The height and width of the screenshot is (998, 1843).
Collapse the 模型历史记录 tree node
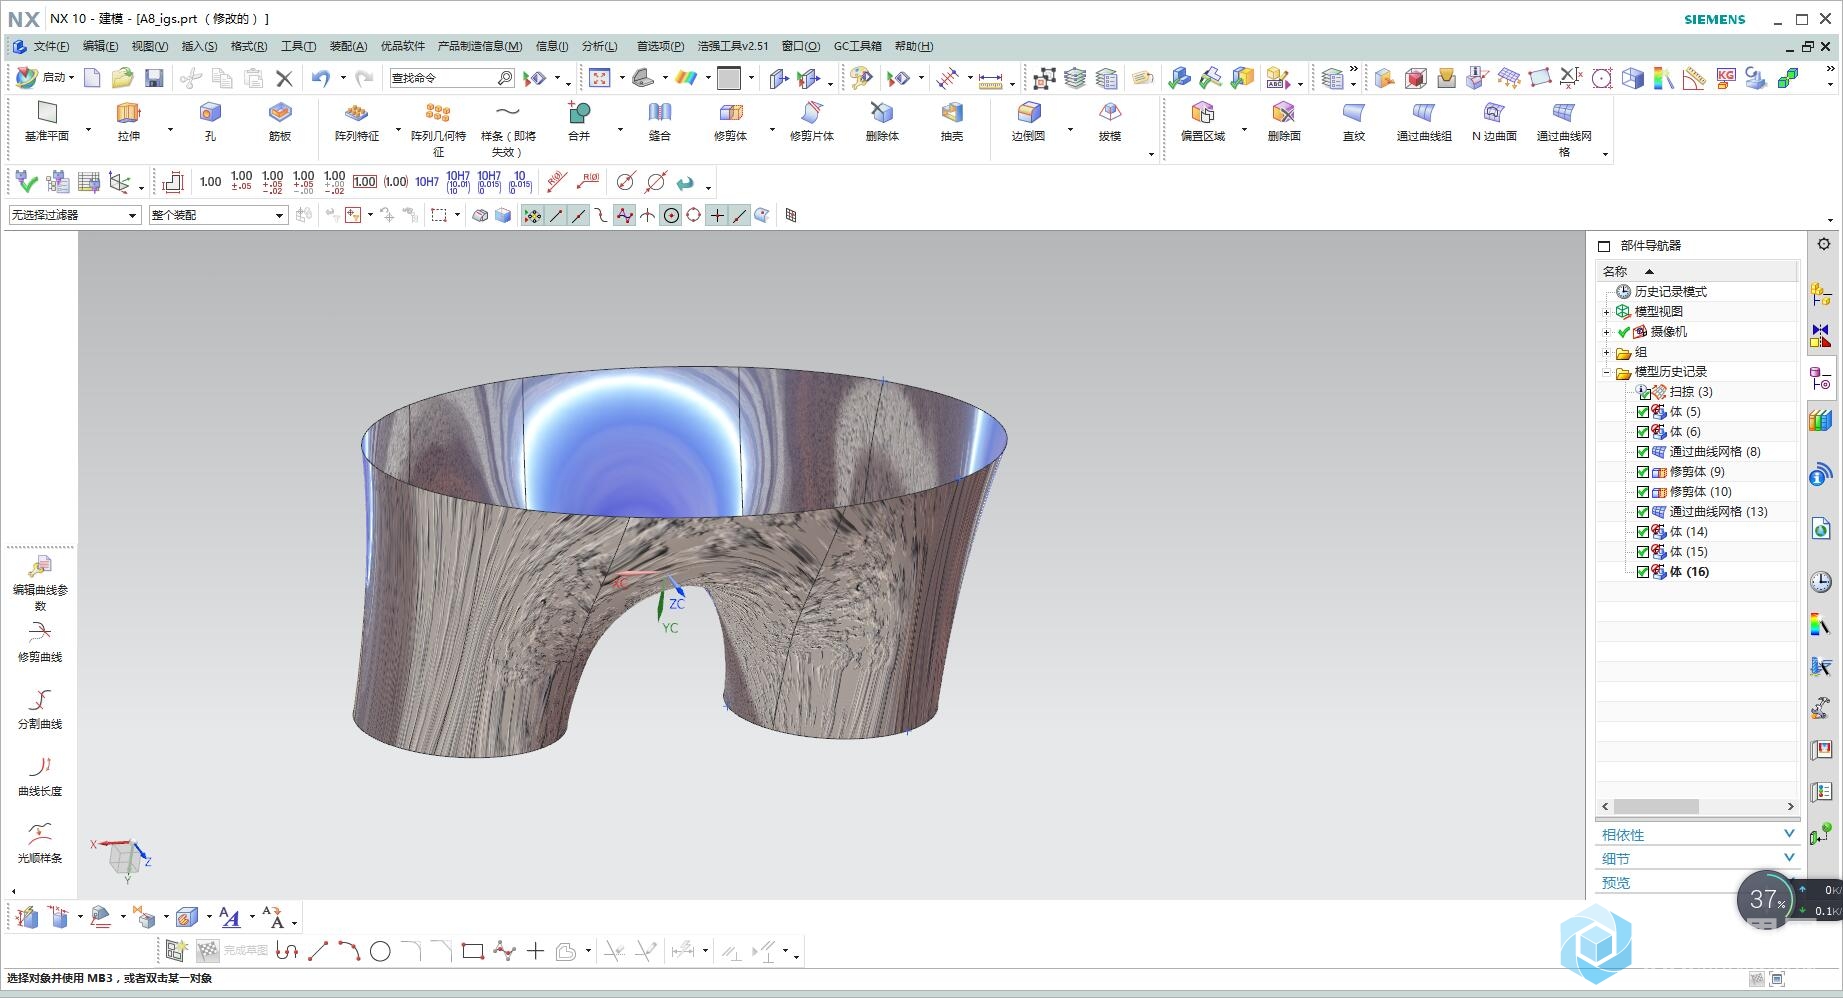pyautogui.click(x=1607, y=372)
